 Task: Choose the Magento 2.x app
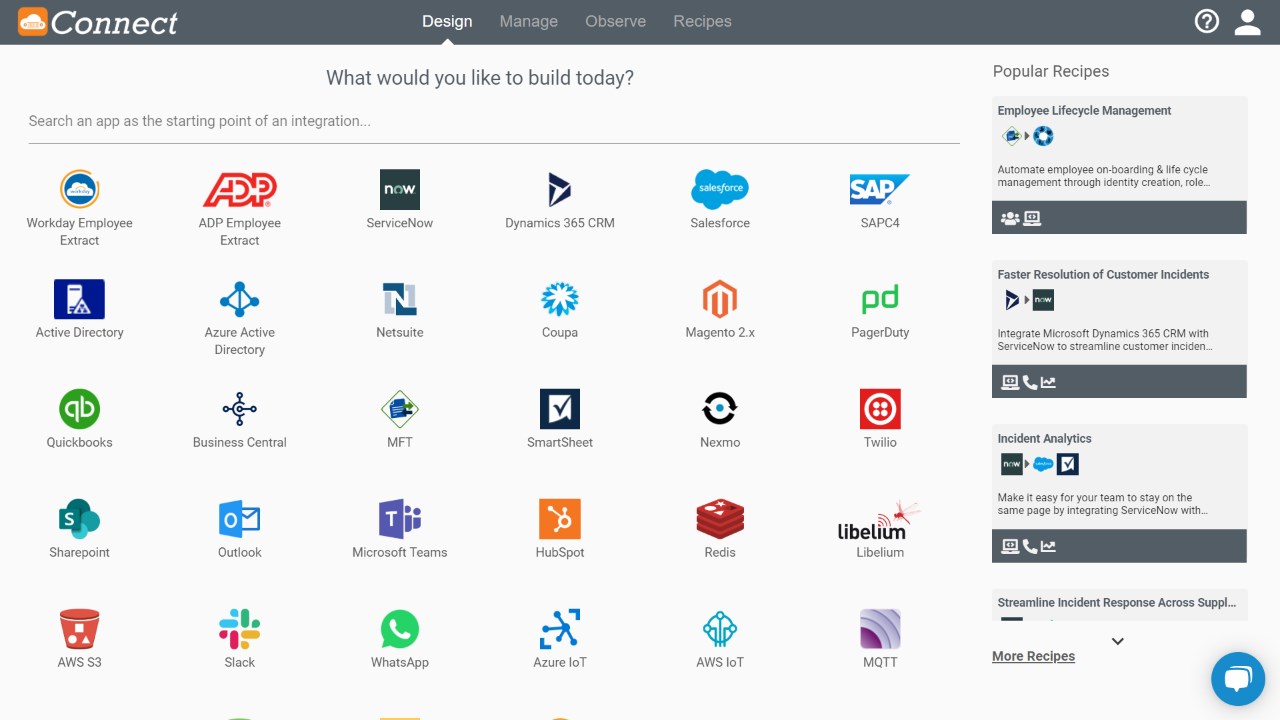pos(719,299)
